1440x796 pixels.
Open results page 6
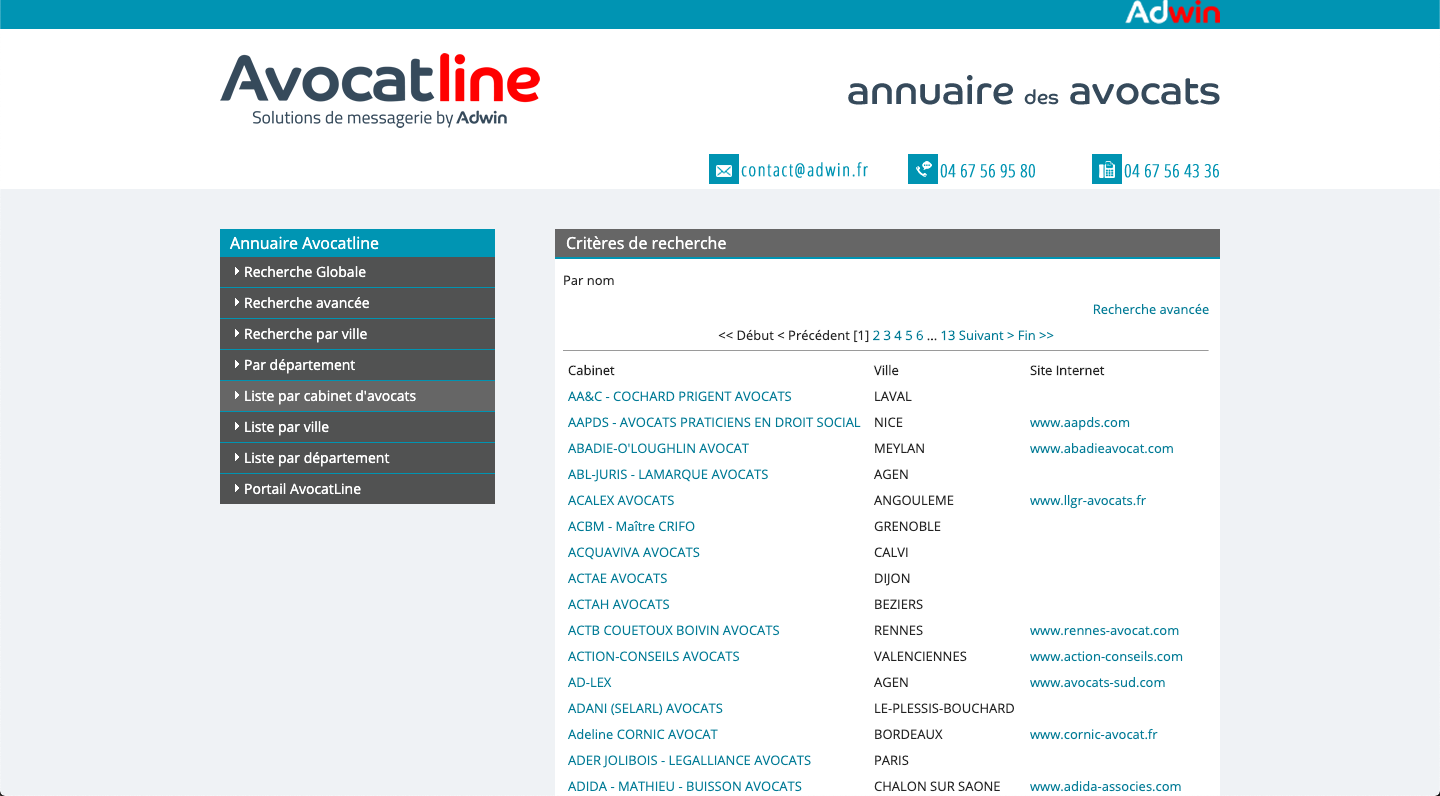(920, 336)
